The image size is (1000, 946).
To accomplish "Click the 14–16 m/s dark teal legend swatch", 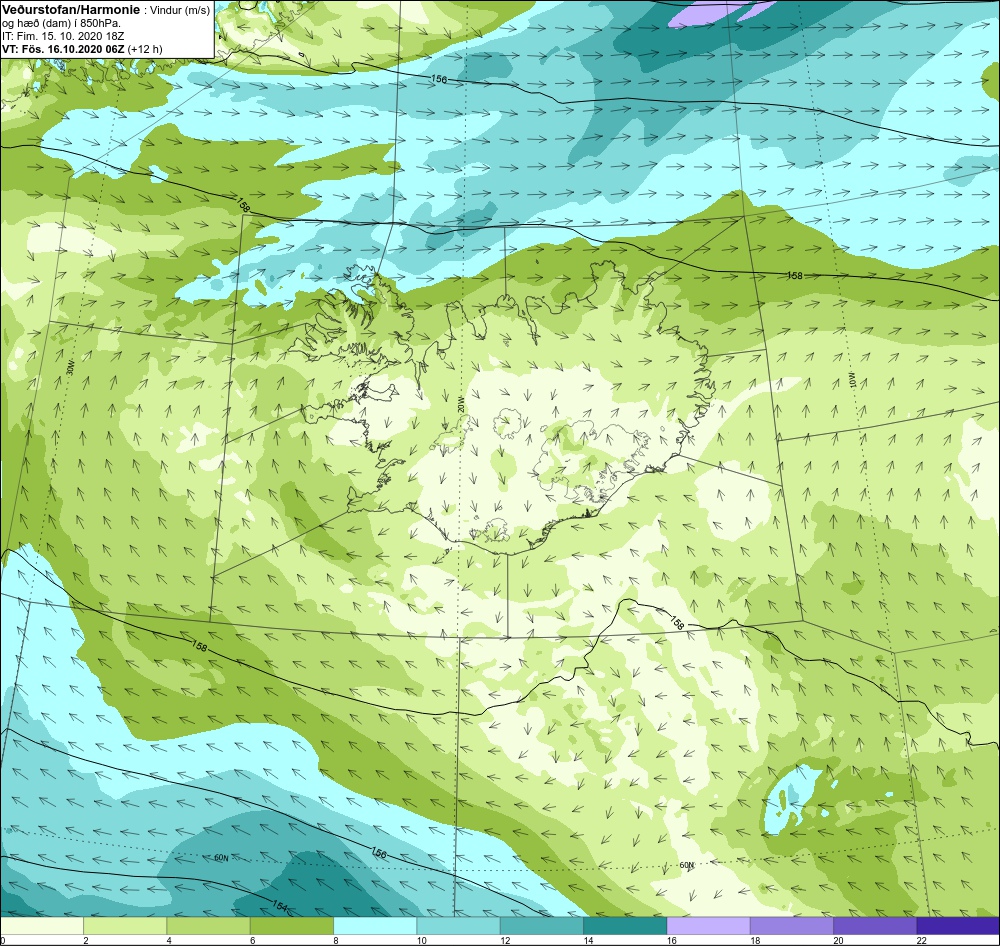I will 625,925.
